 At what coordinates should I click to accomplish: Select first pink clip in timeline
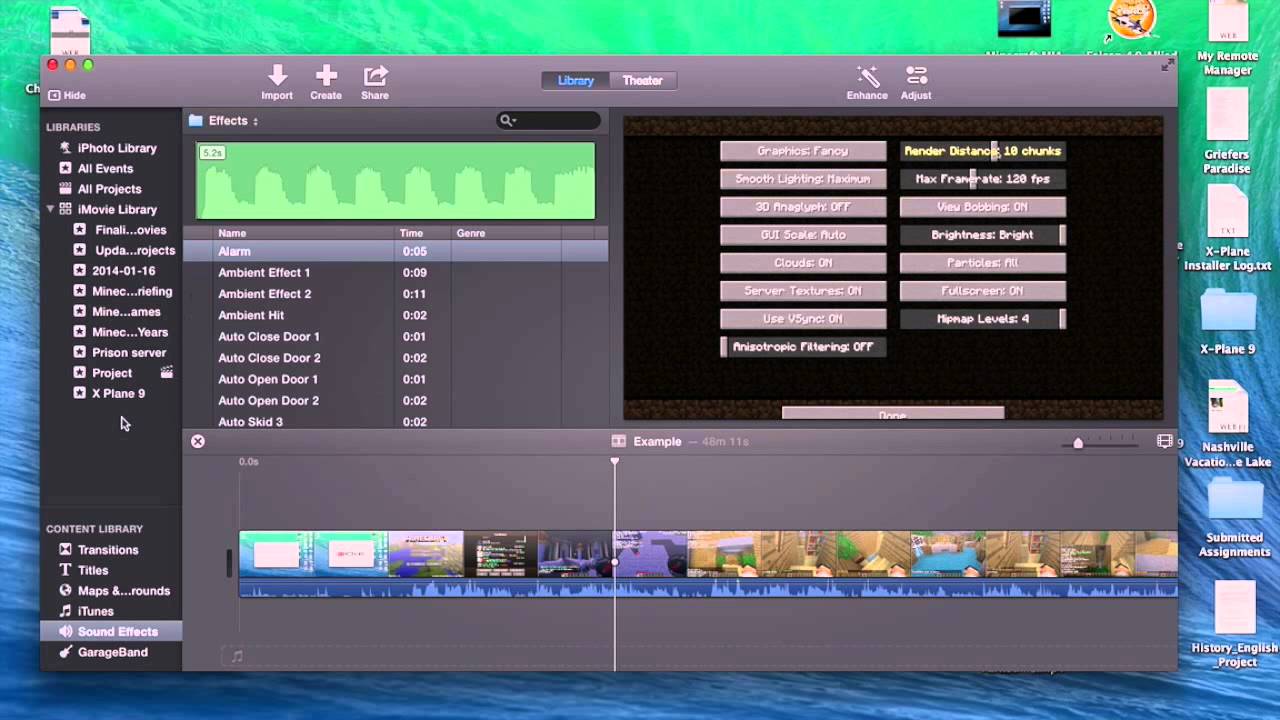point(277,554)
